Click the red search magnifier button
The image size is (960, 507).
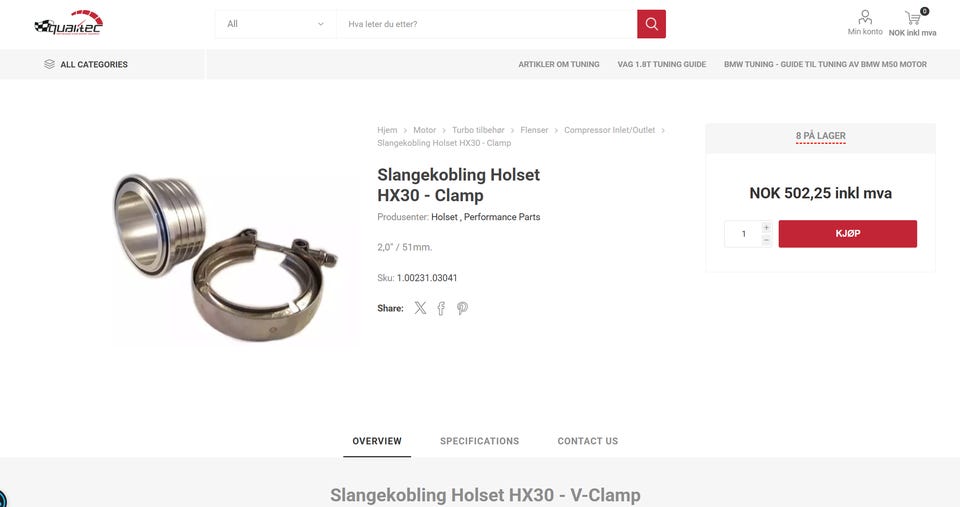pos(651,24)
